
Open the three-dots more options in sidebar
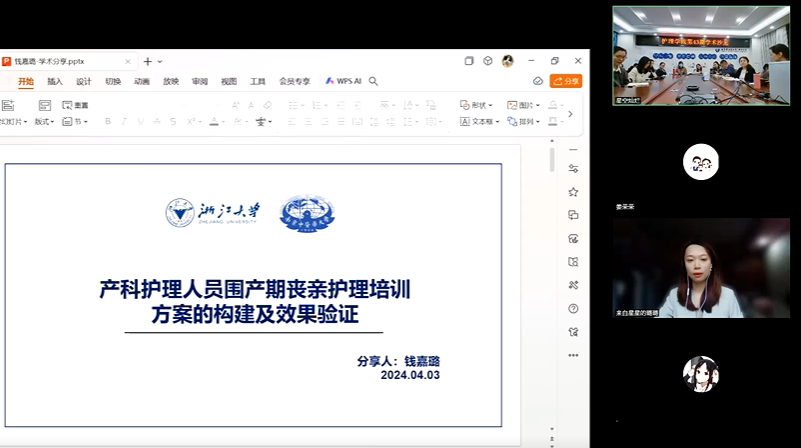(573, 354)
